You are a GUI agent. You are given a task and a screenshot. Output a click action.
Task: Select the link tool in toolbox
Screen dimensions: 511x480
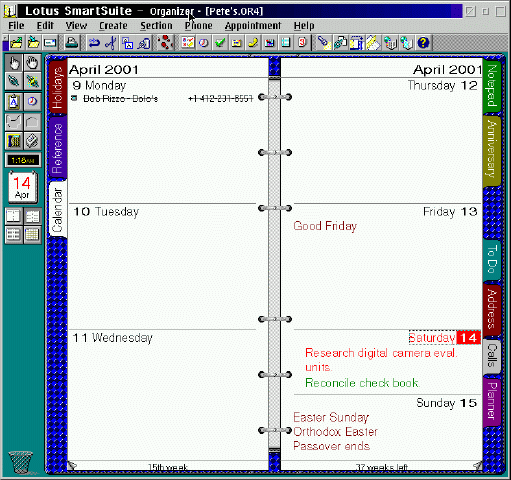click(x=14, y=81)
